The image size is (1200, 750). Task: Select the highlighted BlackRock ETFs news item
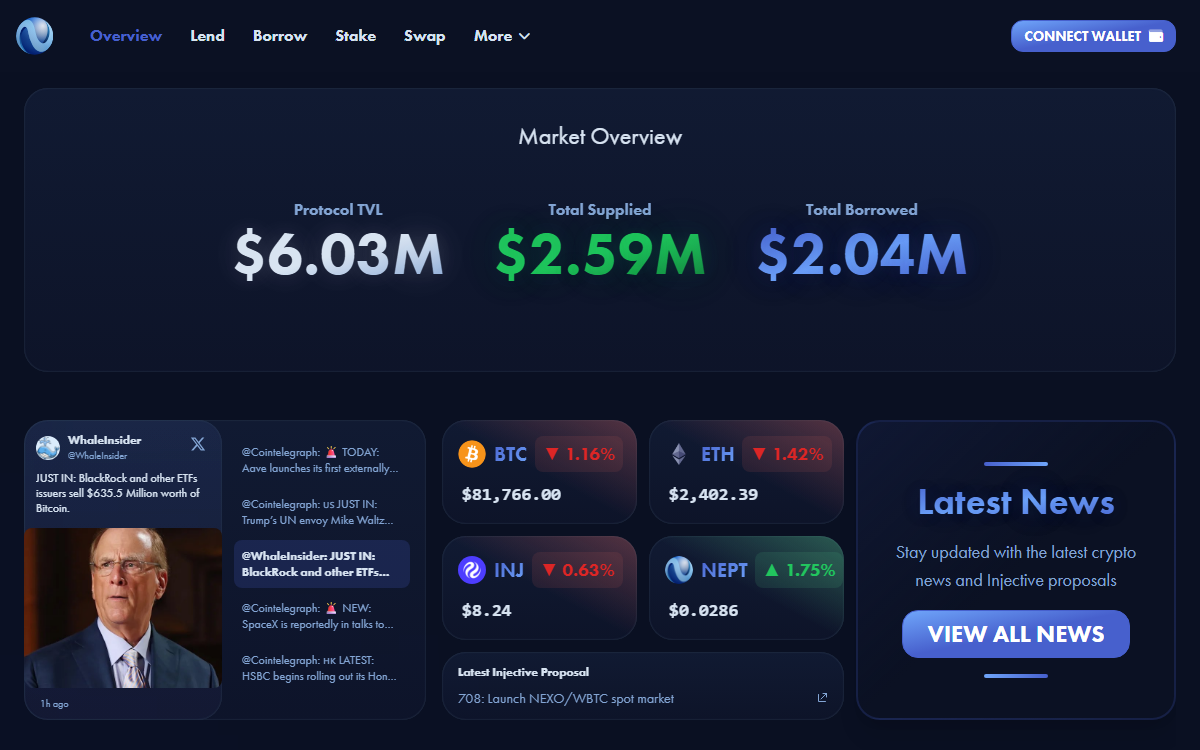tap(321, 564)
